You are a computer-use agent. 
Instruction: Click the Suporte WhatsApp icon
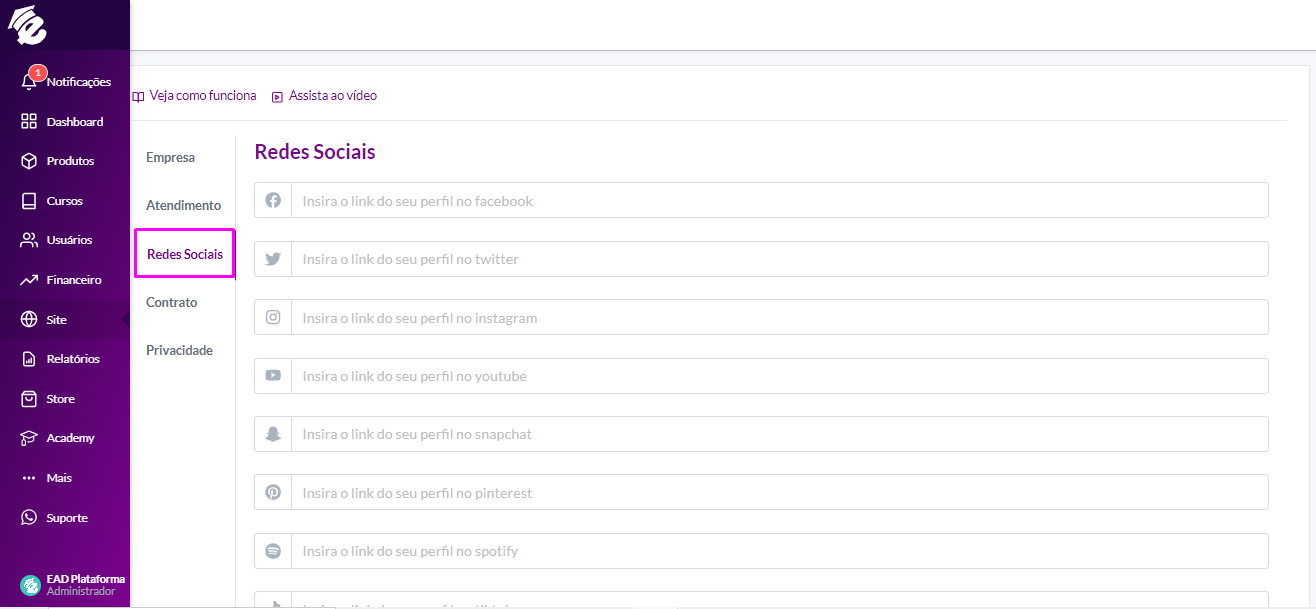[x=29, y=518]
